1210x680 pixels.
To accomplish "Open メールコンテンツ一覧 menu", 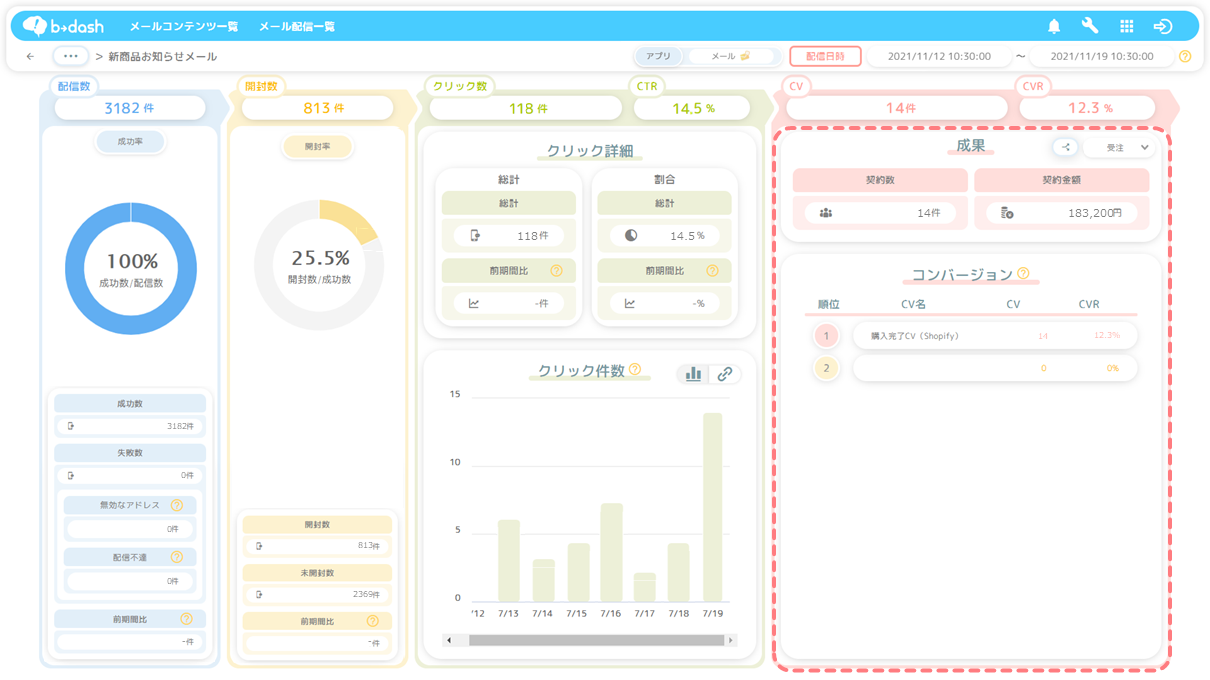I will (x=184, y=27).
